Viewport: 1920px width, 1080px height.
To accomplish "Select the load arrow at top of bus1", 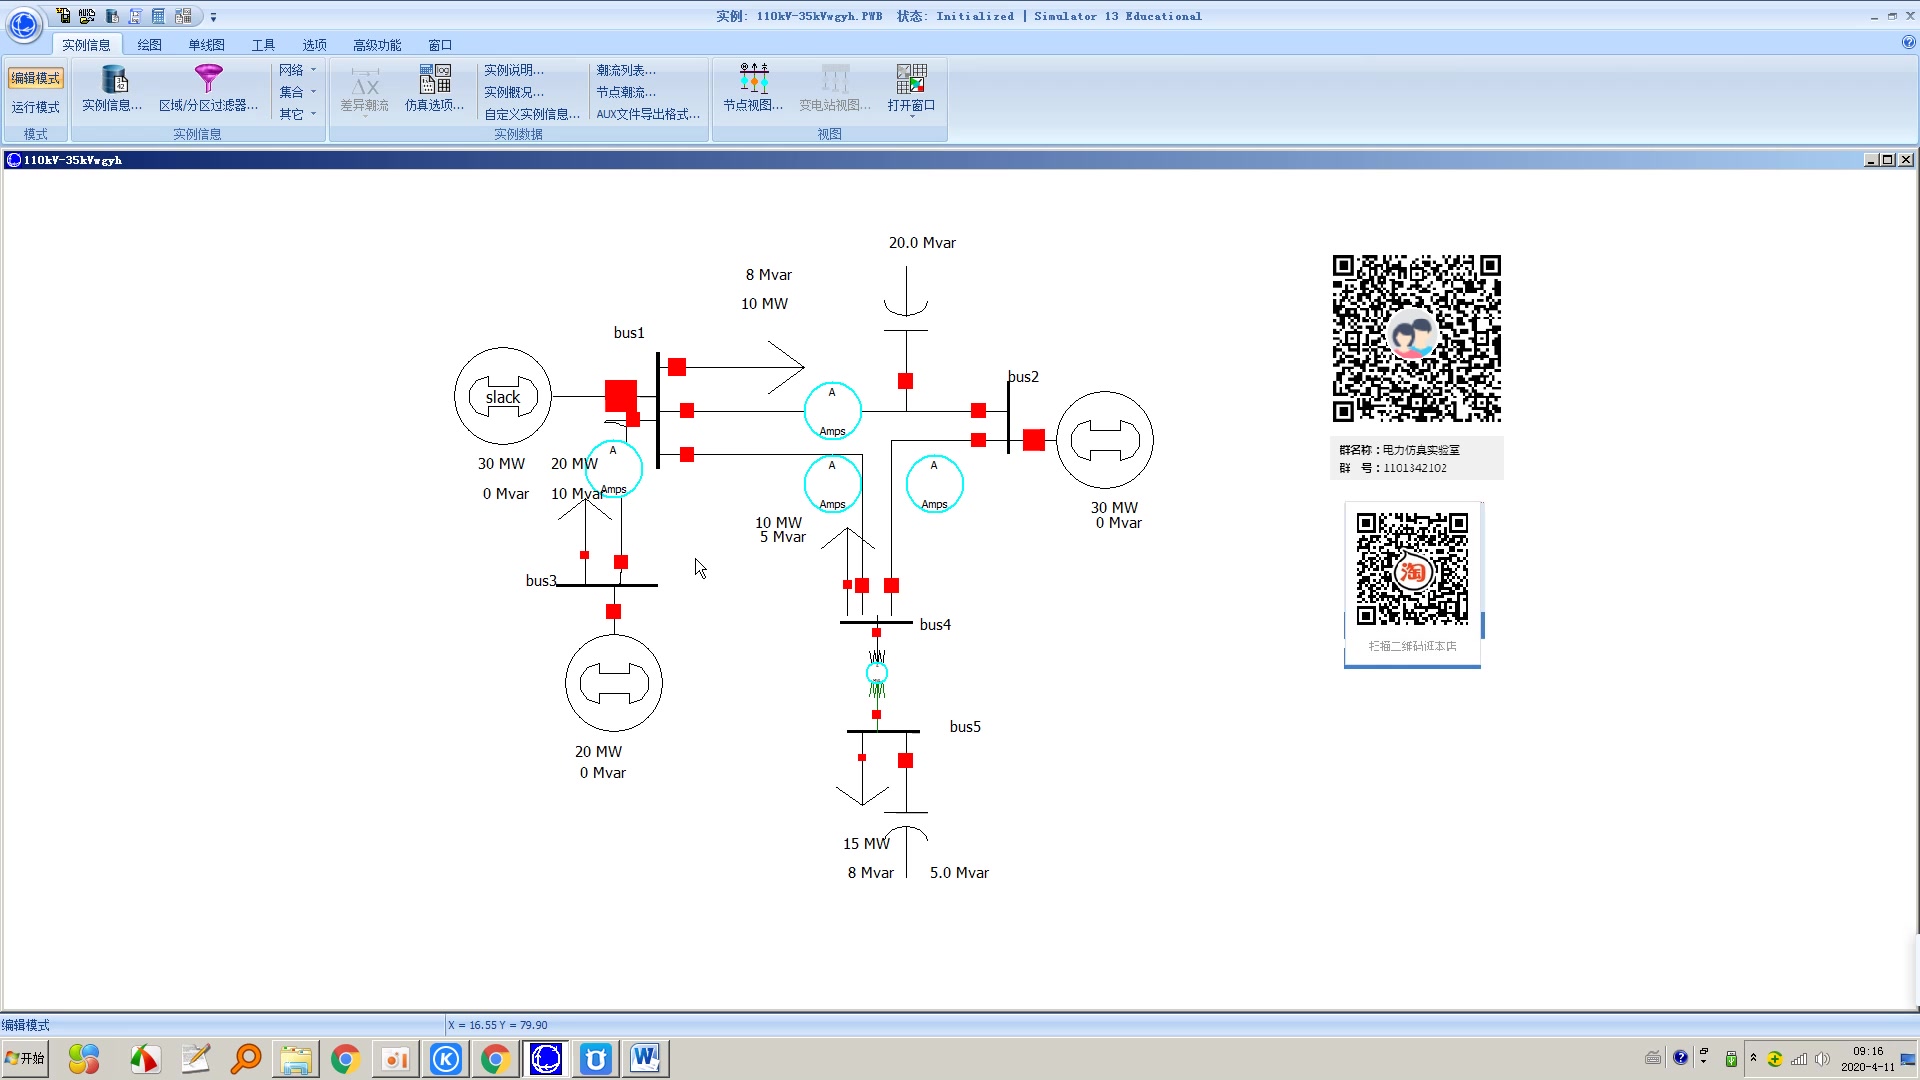I will [786, 367].
